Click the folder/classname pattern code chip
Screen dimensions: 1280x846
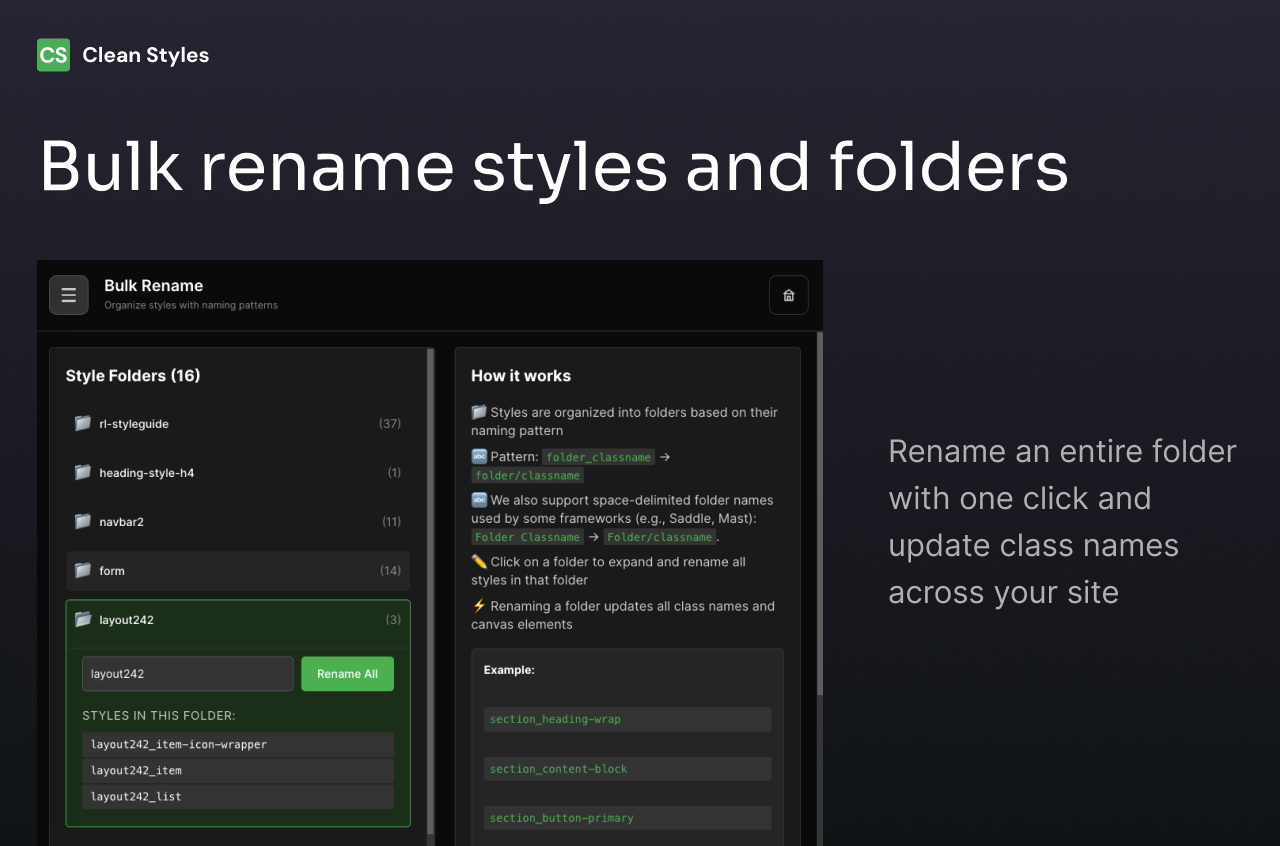coord(527,475)
